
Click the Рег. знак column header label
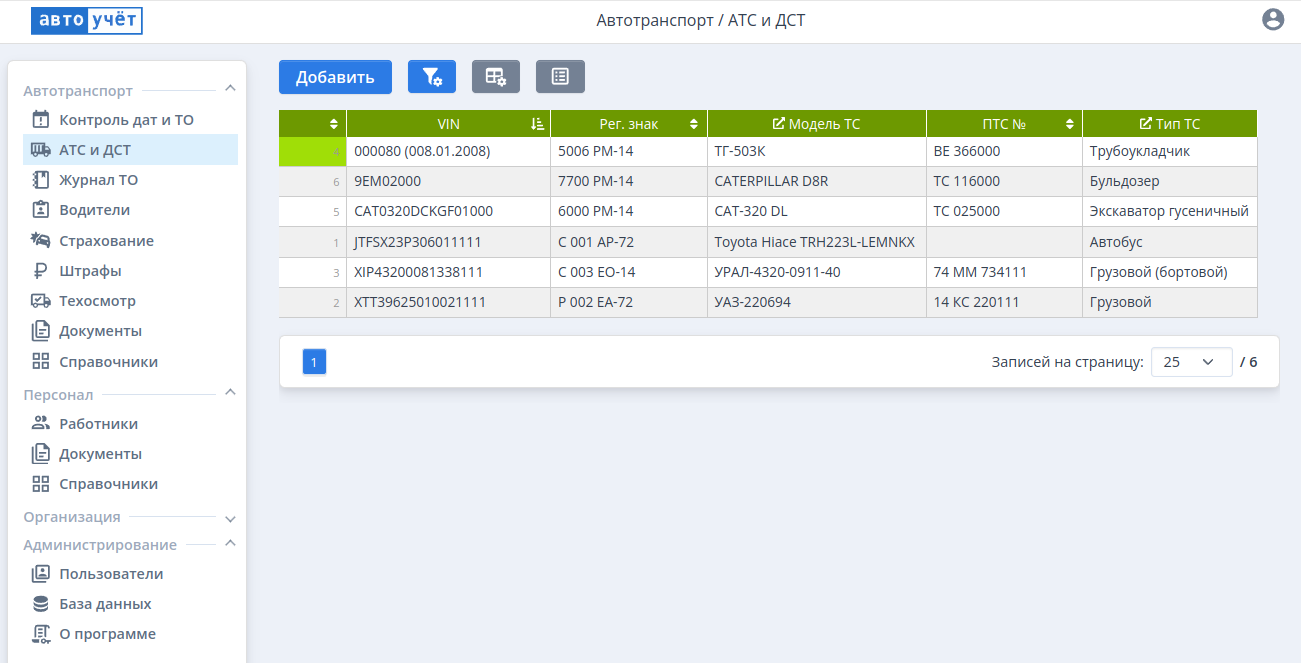629,124
